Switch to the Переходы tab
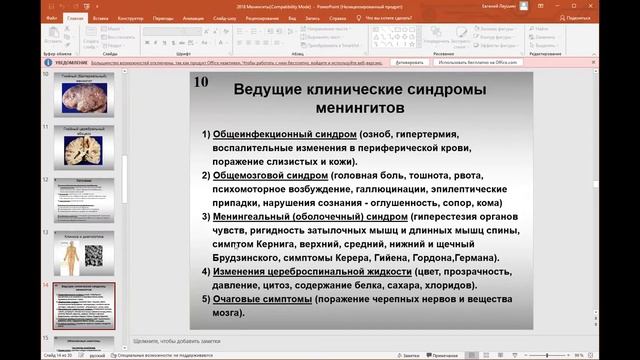 (x=163, y=18)
